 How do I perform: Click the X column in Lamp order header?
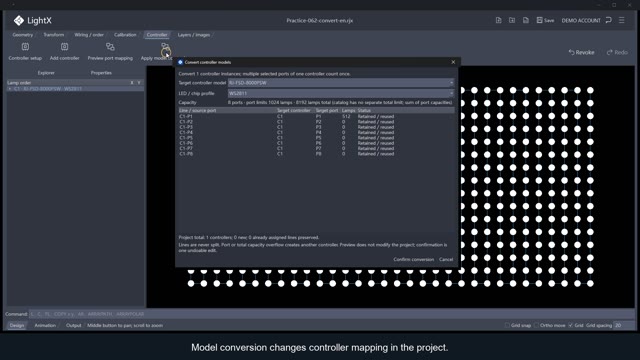(x=132, y=83)
